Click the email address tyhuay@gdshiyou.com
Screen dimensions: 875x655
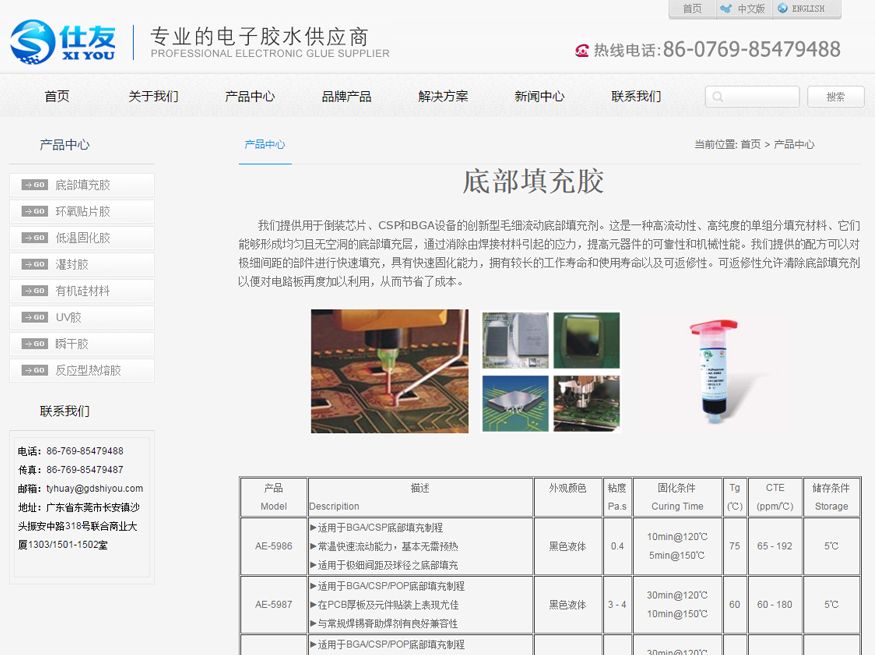(94, 488)
